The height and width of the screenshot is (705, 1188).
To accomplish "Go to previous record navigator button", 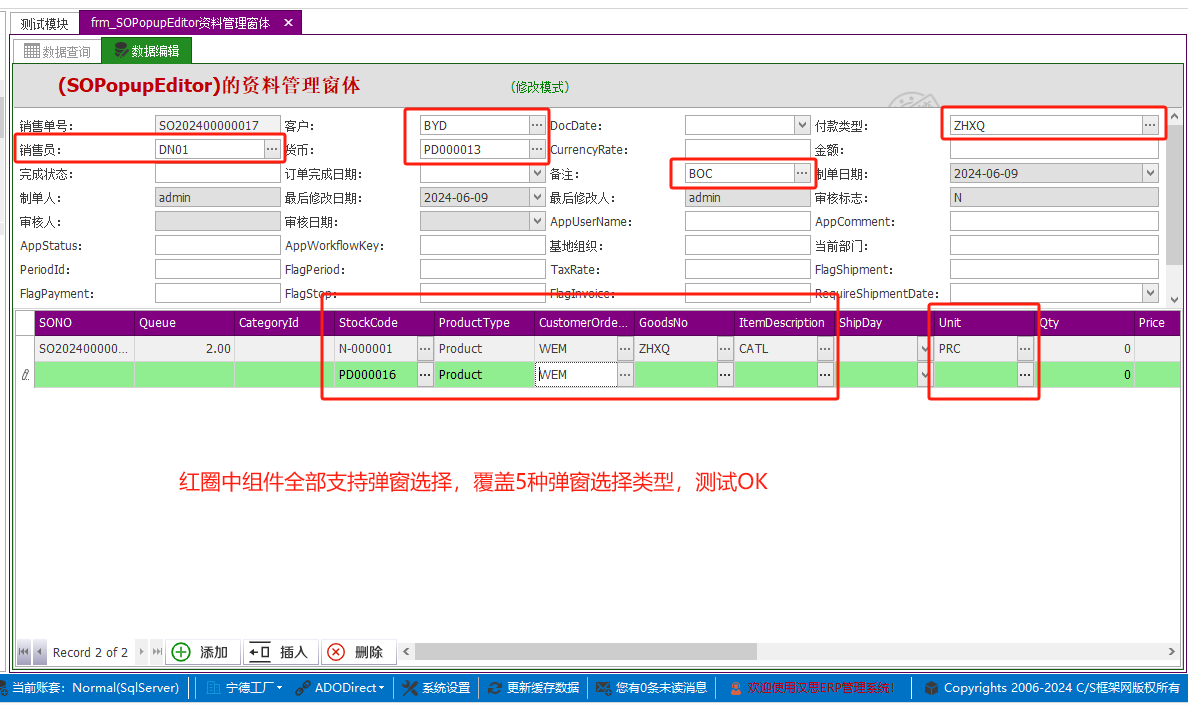I will pyautogui.click(x=39, y=652).
